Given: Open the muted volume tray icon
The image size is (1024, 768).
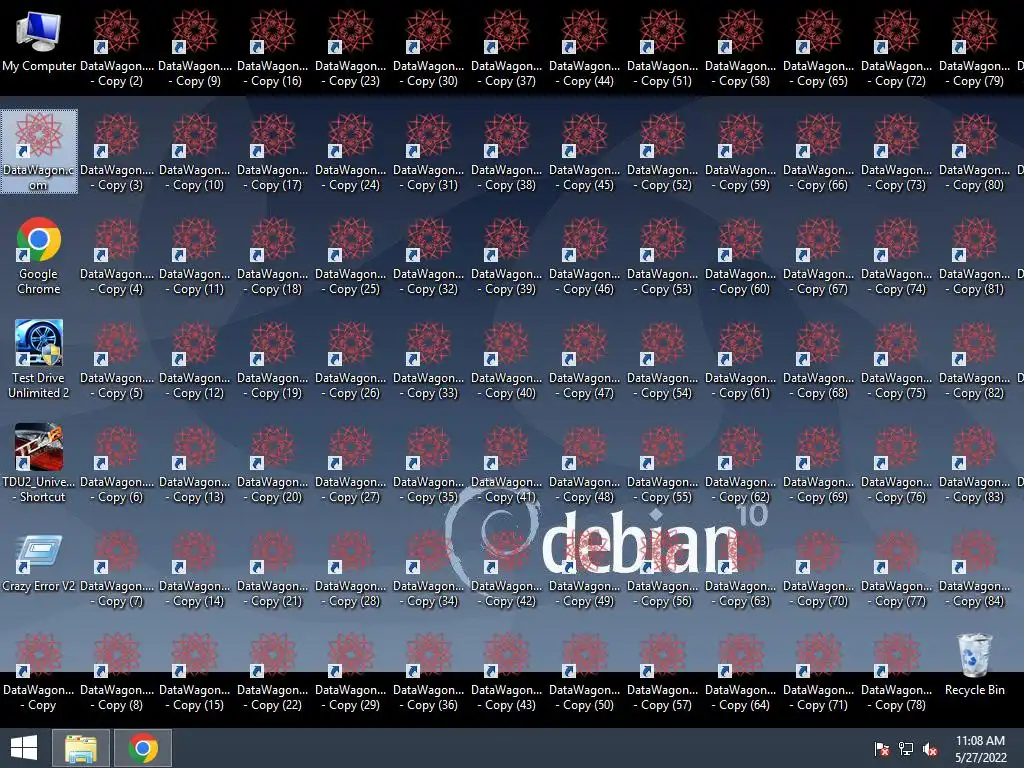Looking at the screenshot, I should (930, 748).
